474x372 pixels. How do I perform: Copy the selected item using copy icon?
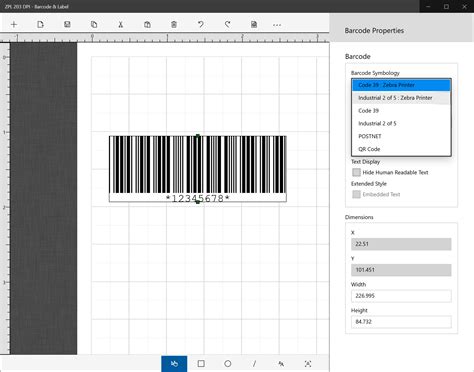pyautogui.click(x=94, y=24)
